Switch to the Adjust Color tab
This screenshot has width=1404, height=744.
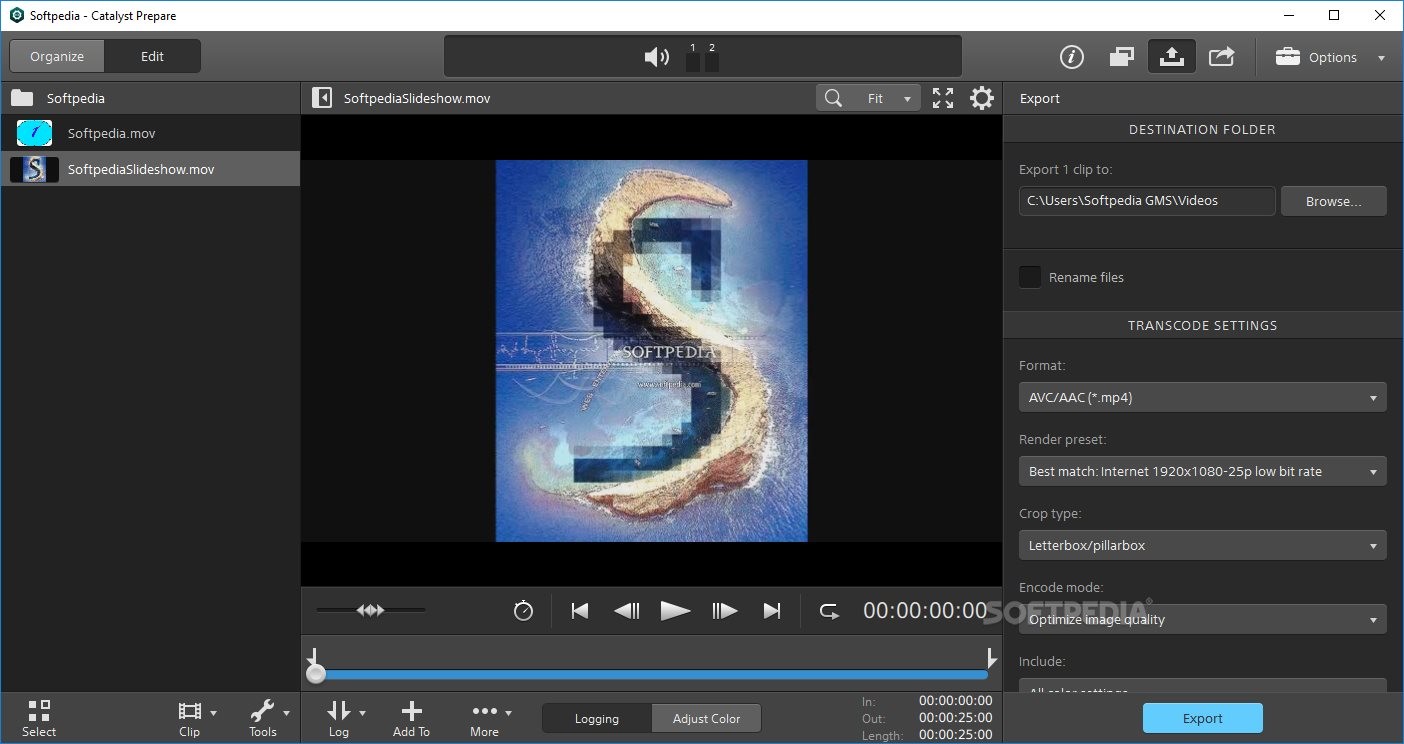click(x=706, y=718)
